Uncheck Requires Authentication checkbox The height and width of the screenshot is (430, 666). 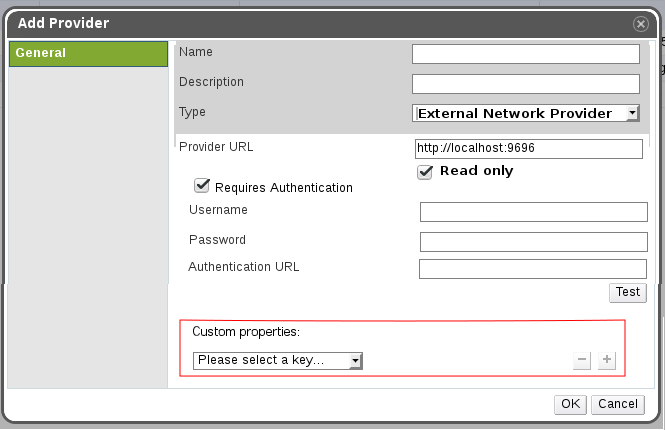point(202,186)
